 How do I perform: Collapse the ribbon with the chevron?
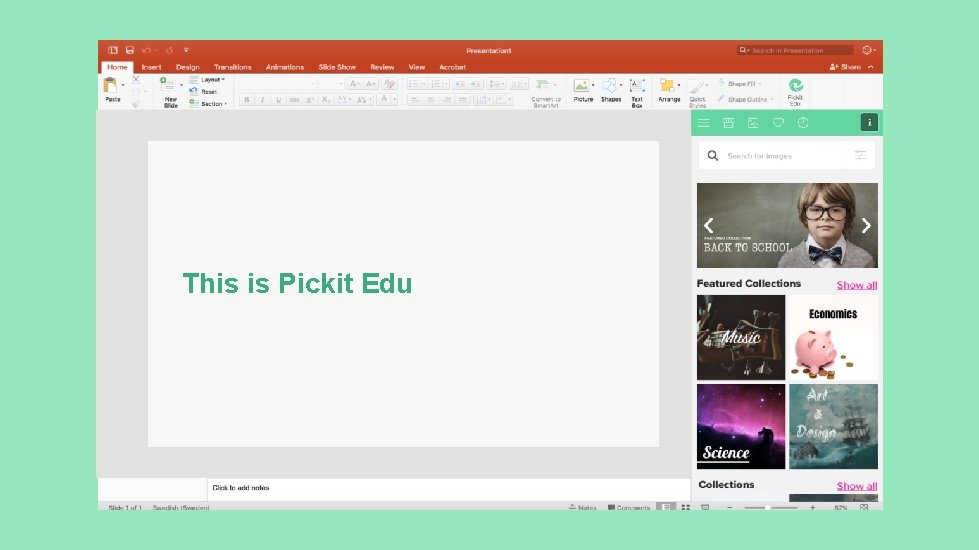870,67
